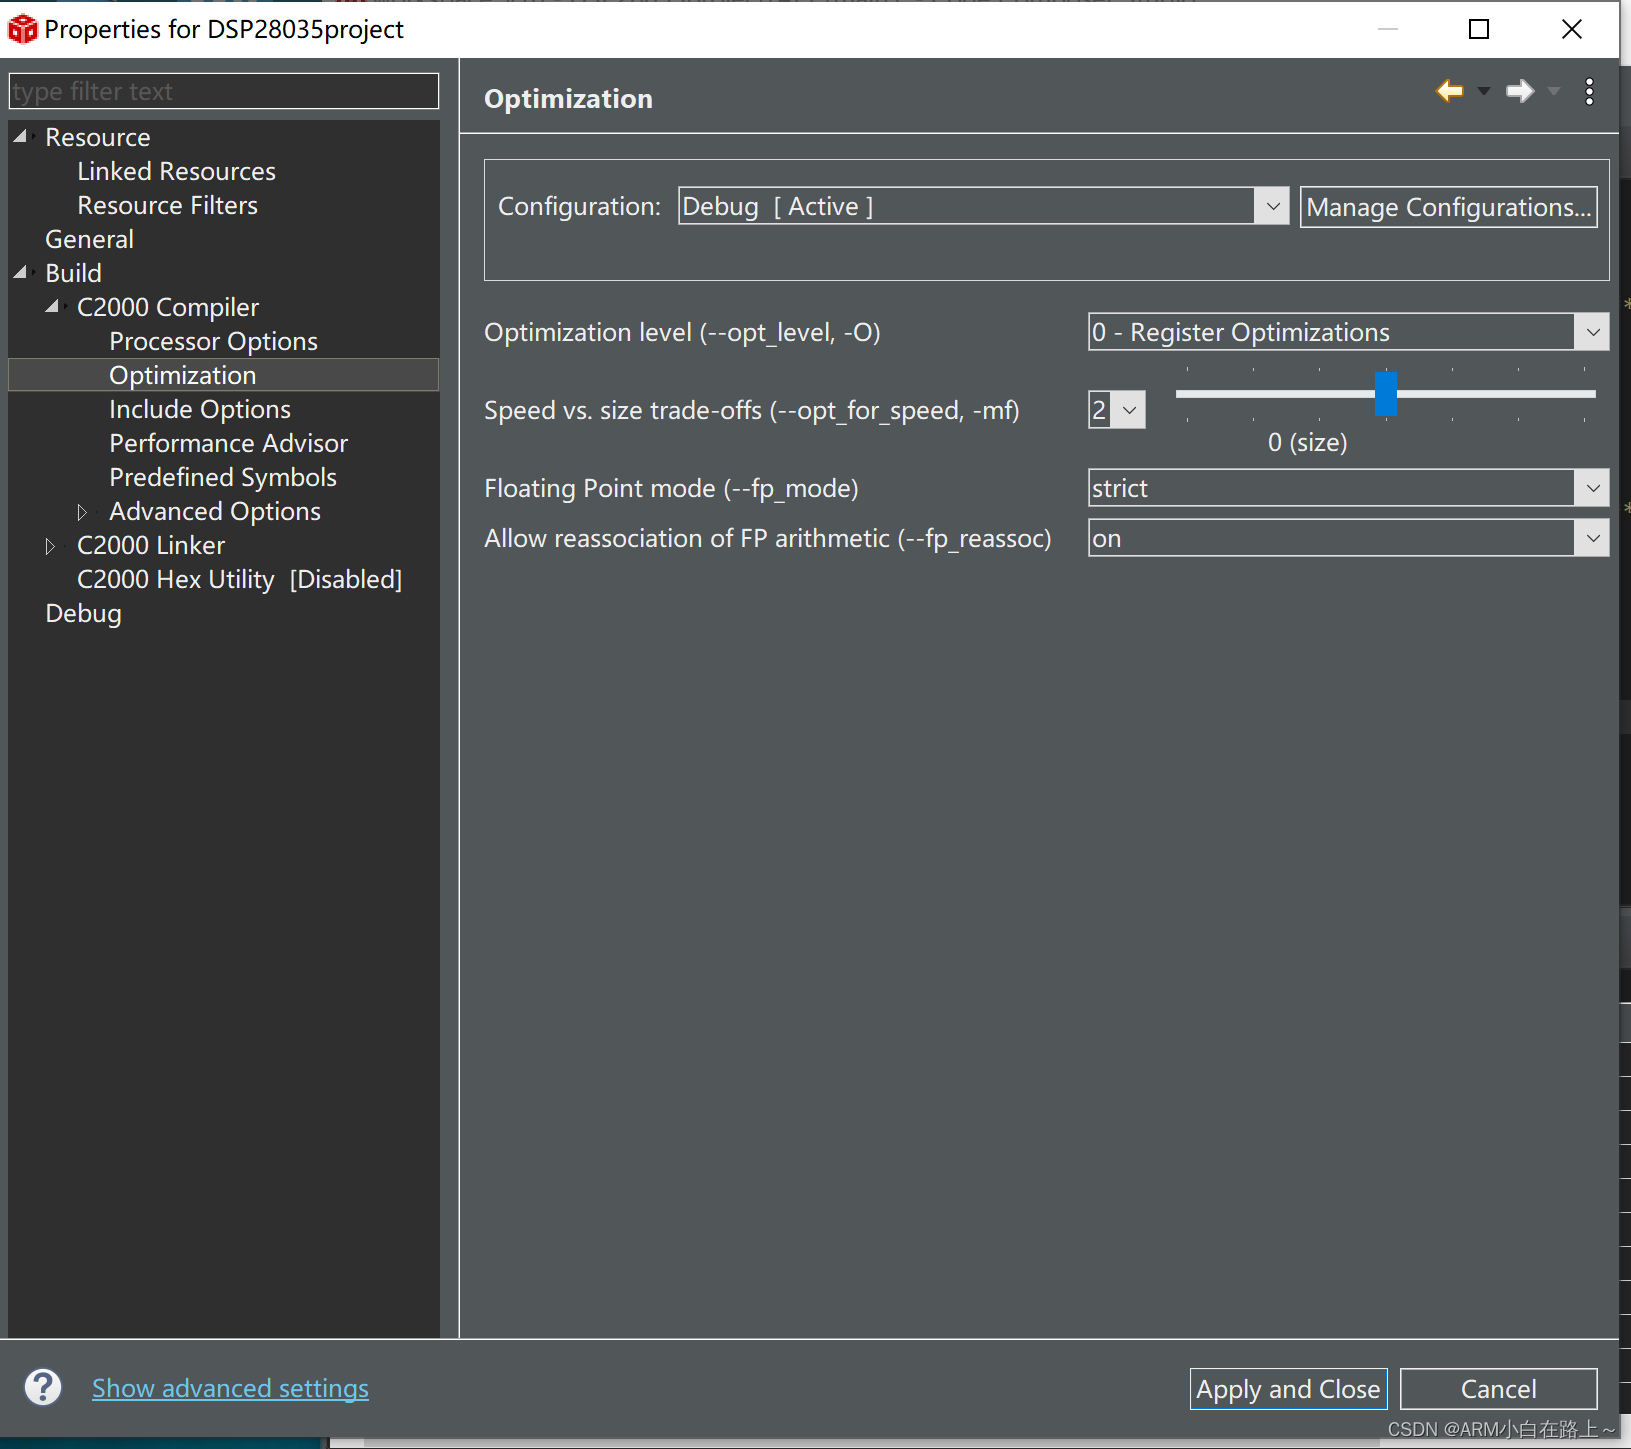
Task: Select C2000 Compiler tree item
Action: point(167,307)
